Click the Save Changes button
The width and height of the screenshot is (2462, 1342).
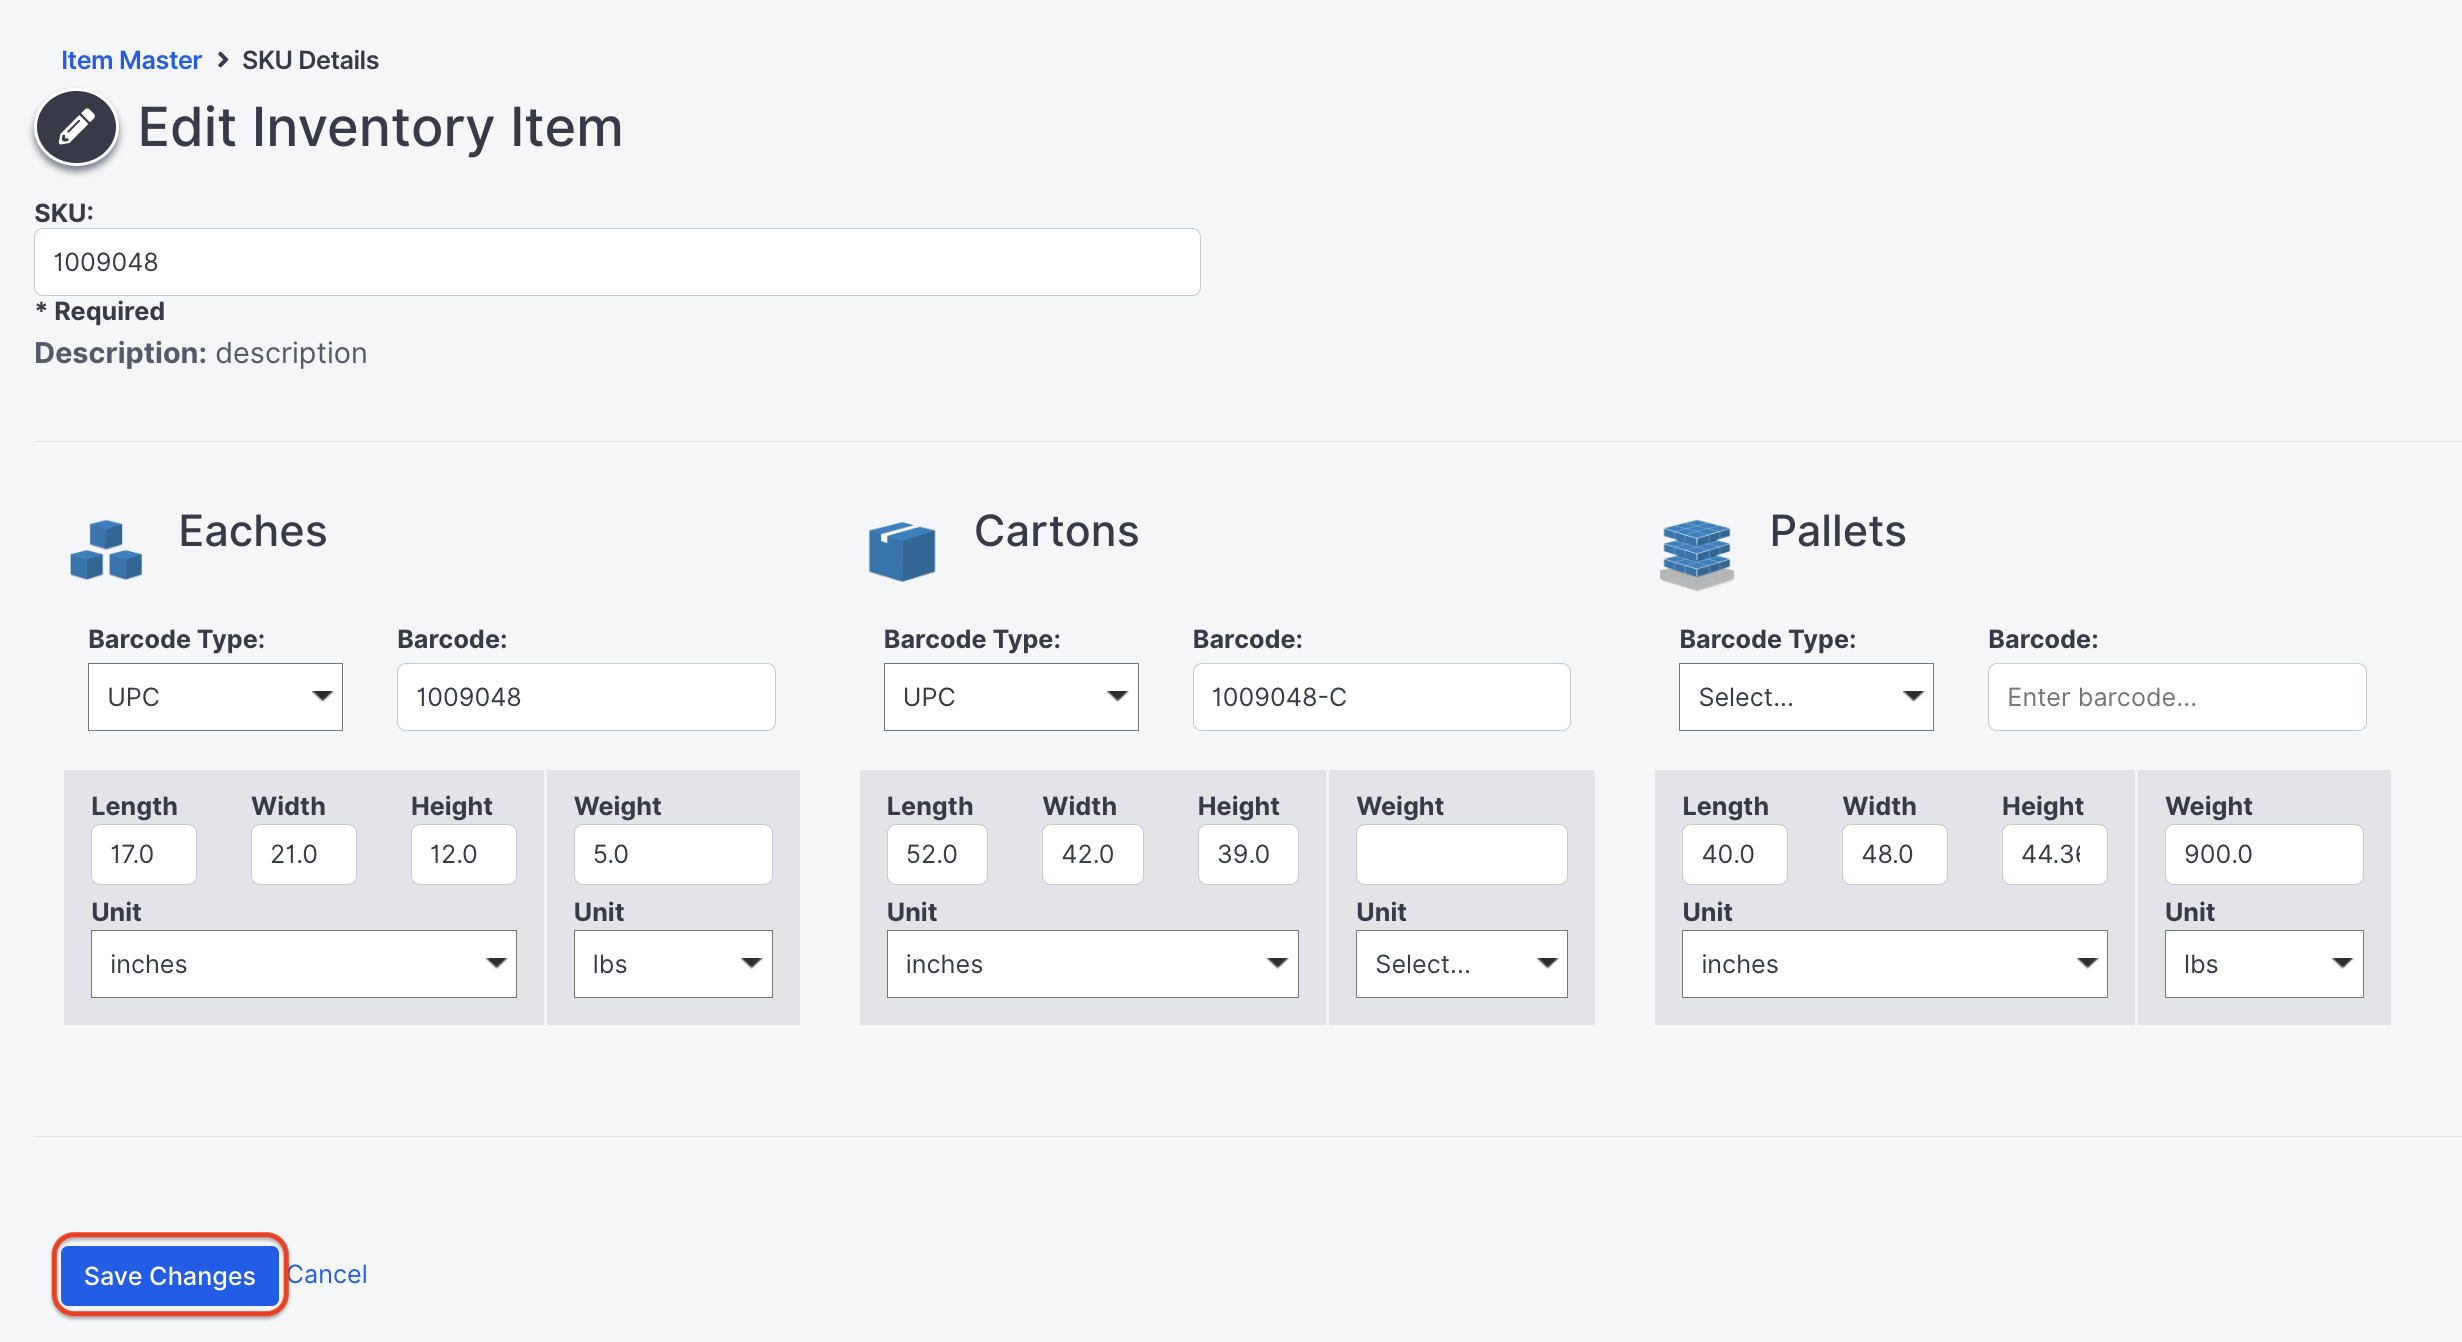(170, 1275)
